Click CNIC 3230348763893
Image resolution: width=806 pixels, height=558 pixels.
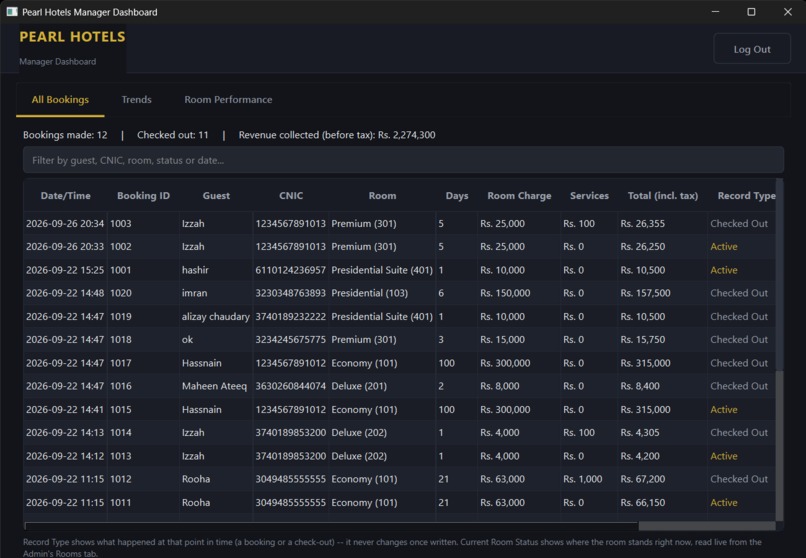point(290,293)
